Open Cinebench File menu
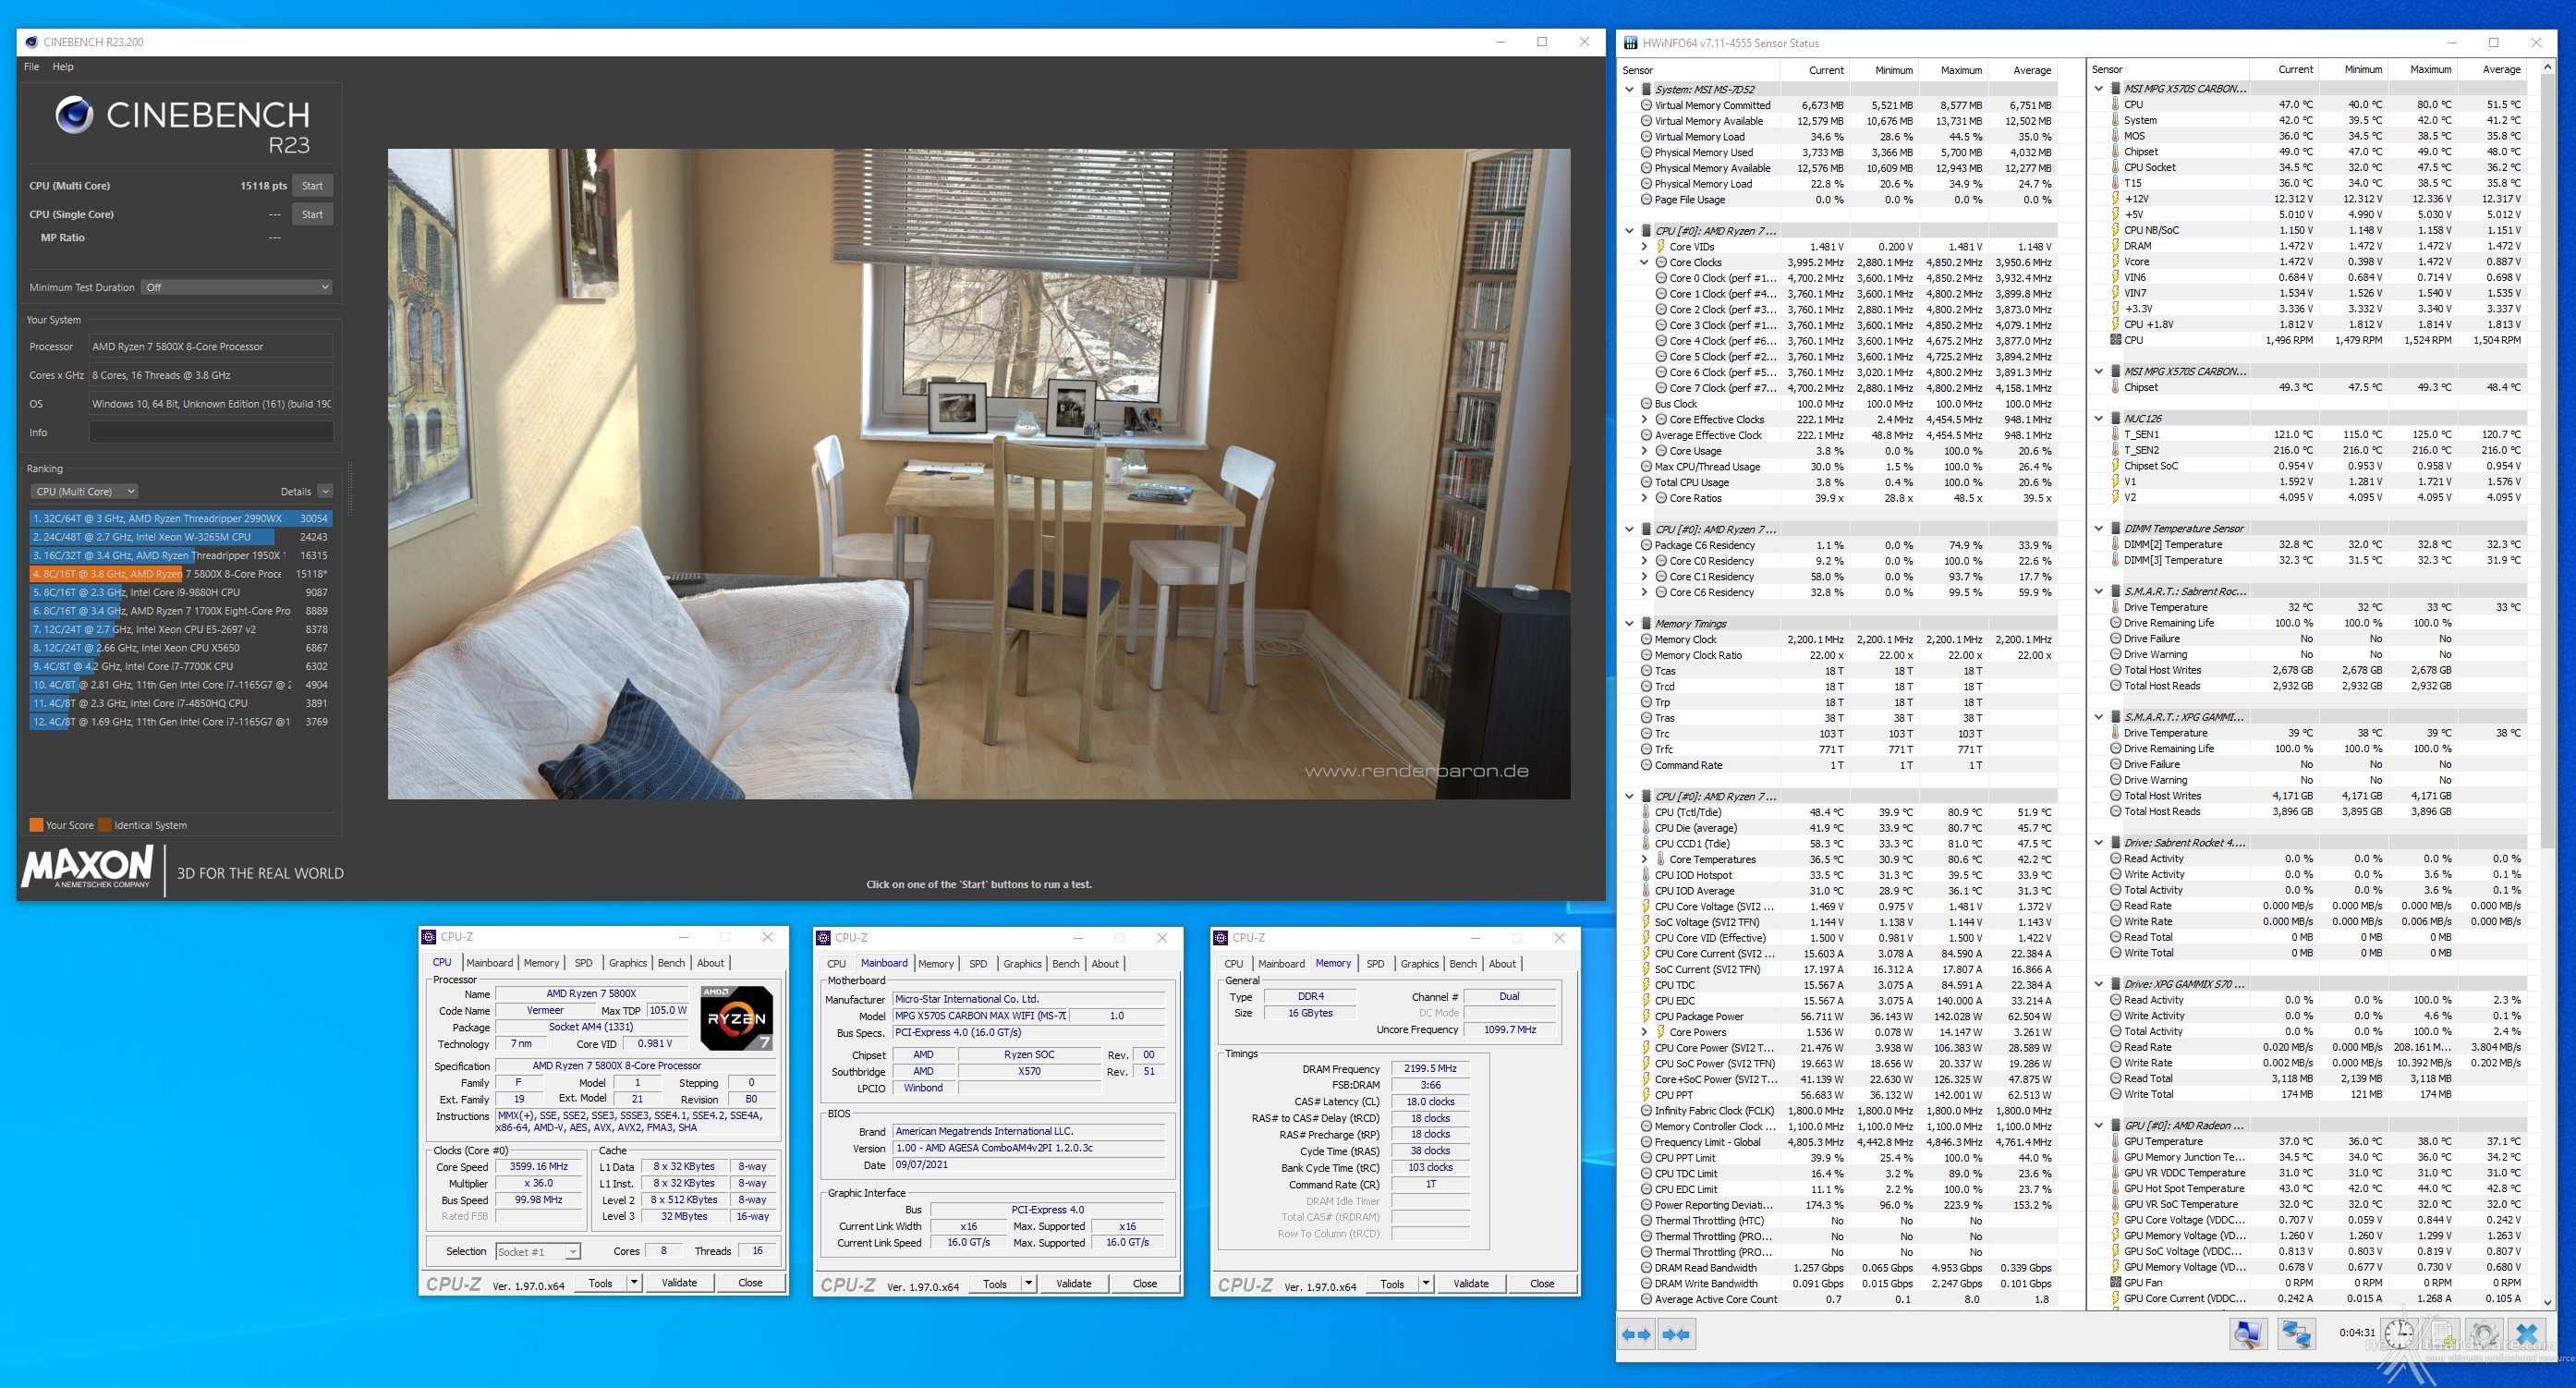 [32, 67]
